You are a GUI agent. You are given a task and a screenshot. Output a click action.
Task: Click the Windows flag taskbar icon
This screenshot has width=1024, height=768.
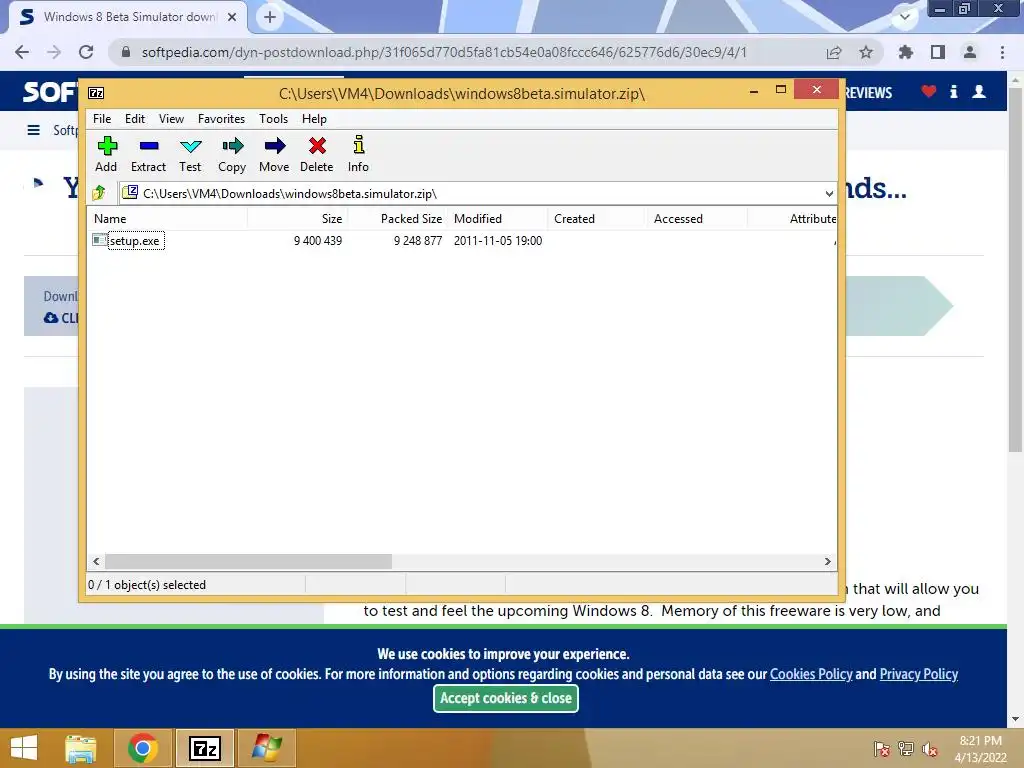point(267,748)
